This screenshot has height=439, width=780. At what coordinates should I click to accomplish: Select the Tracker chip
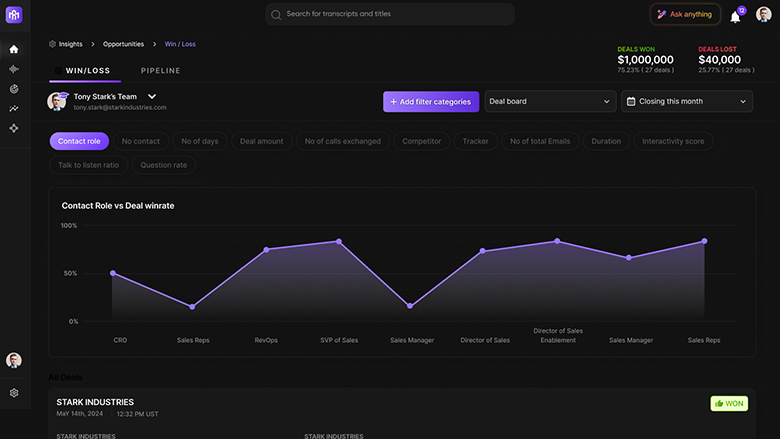click(476, 141)
